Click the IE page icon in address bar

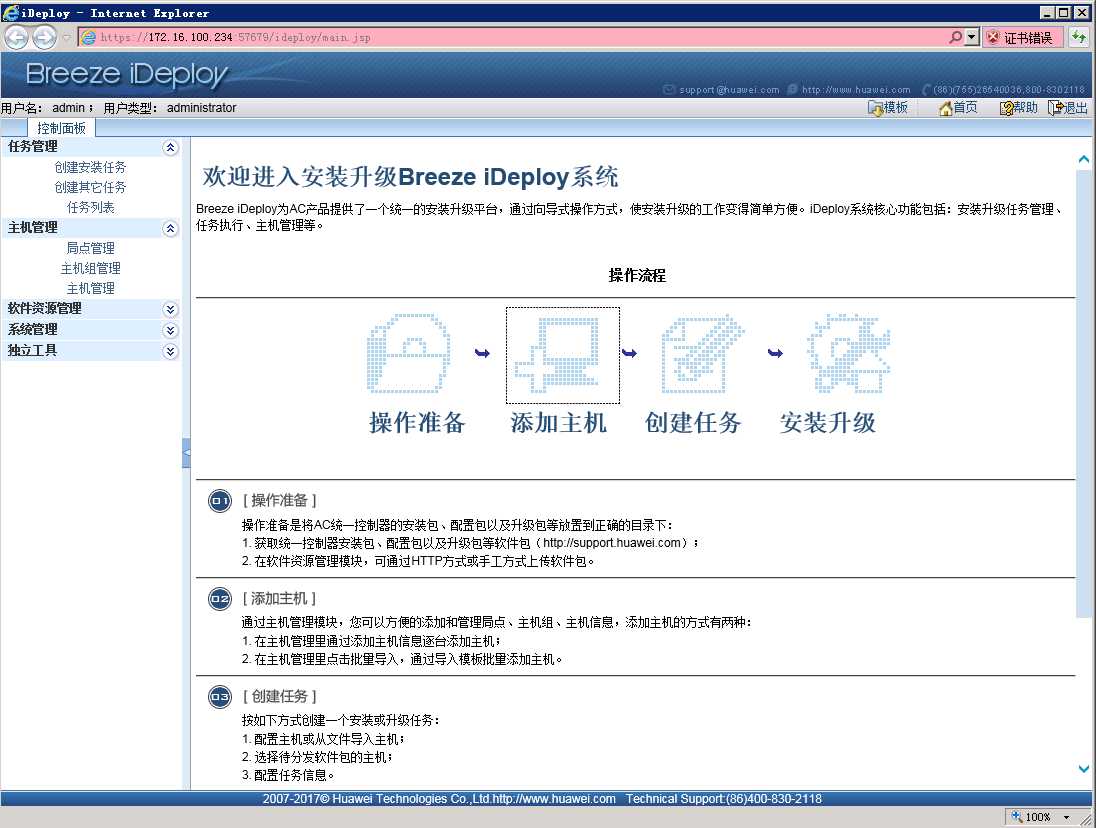89,37
